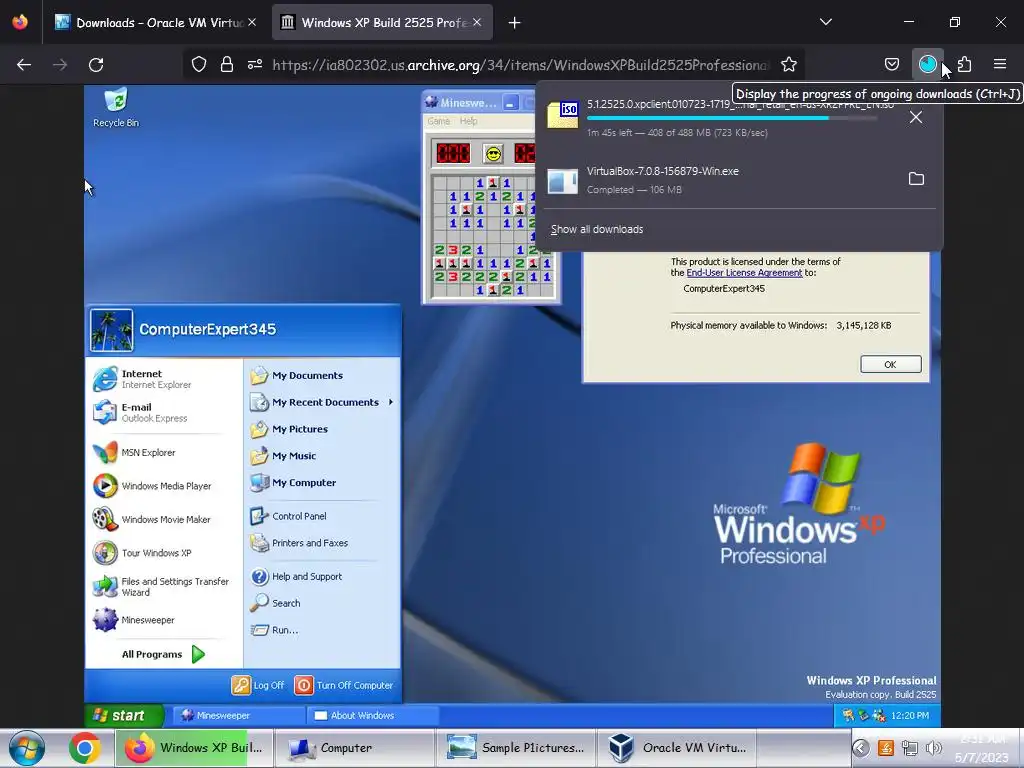
Task: Expand All Programs list
Action: 163,654
